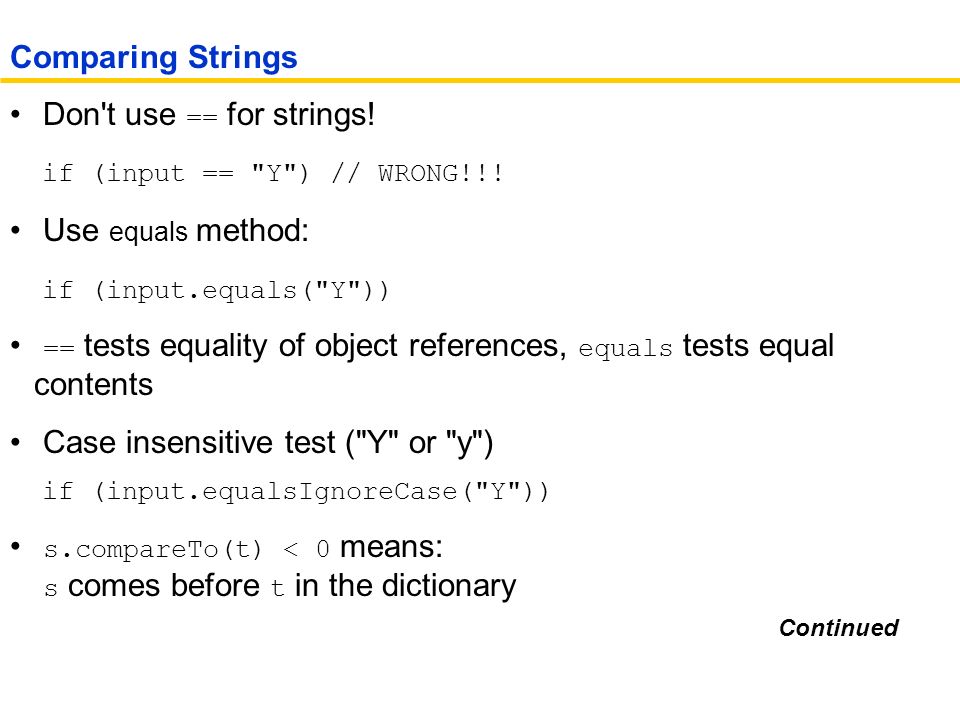Click the == symbol starting the third bullet

point(59,348)
